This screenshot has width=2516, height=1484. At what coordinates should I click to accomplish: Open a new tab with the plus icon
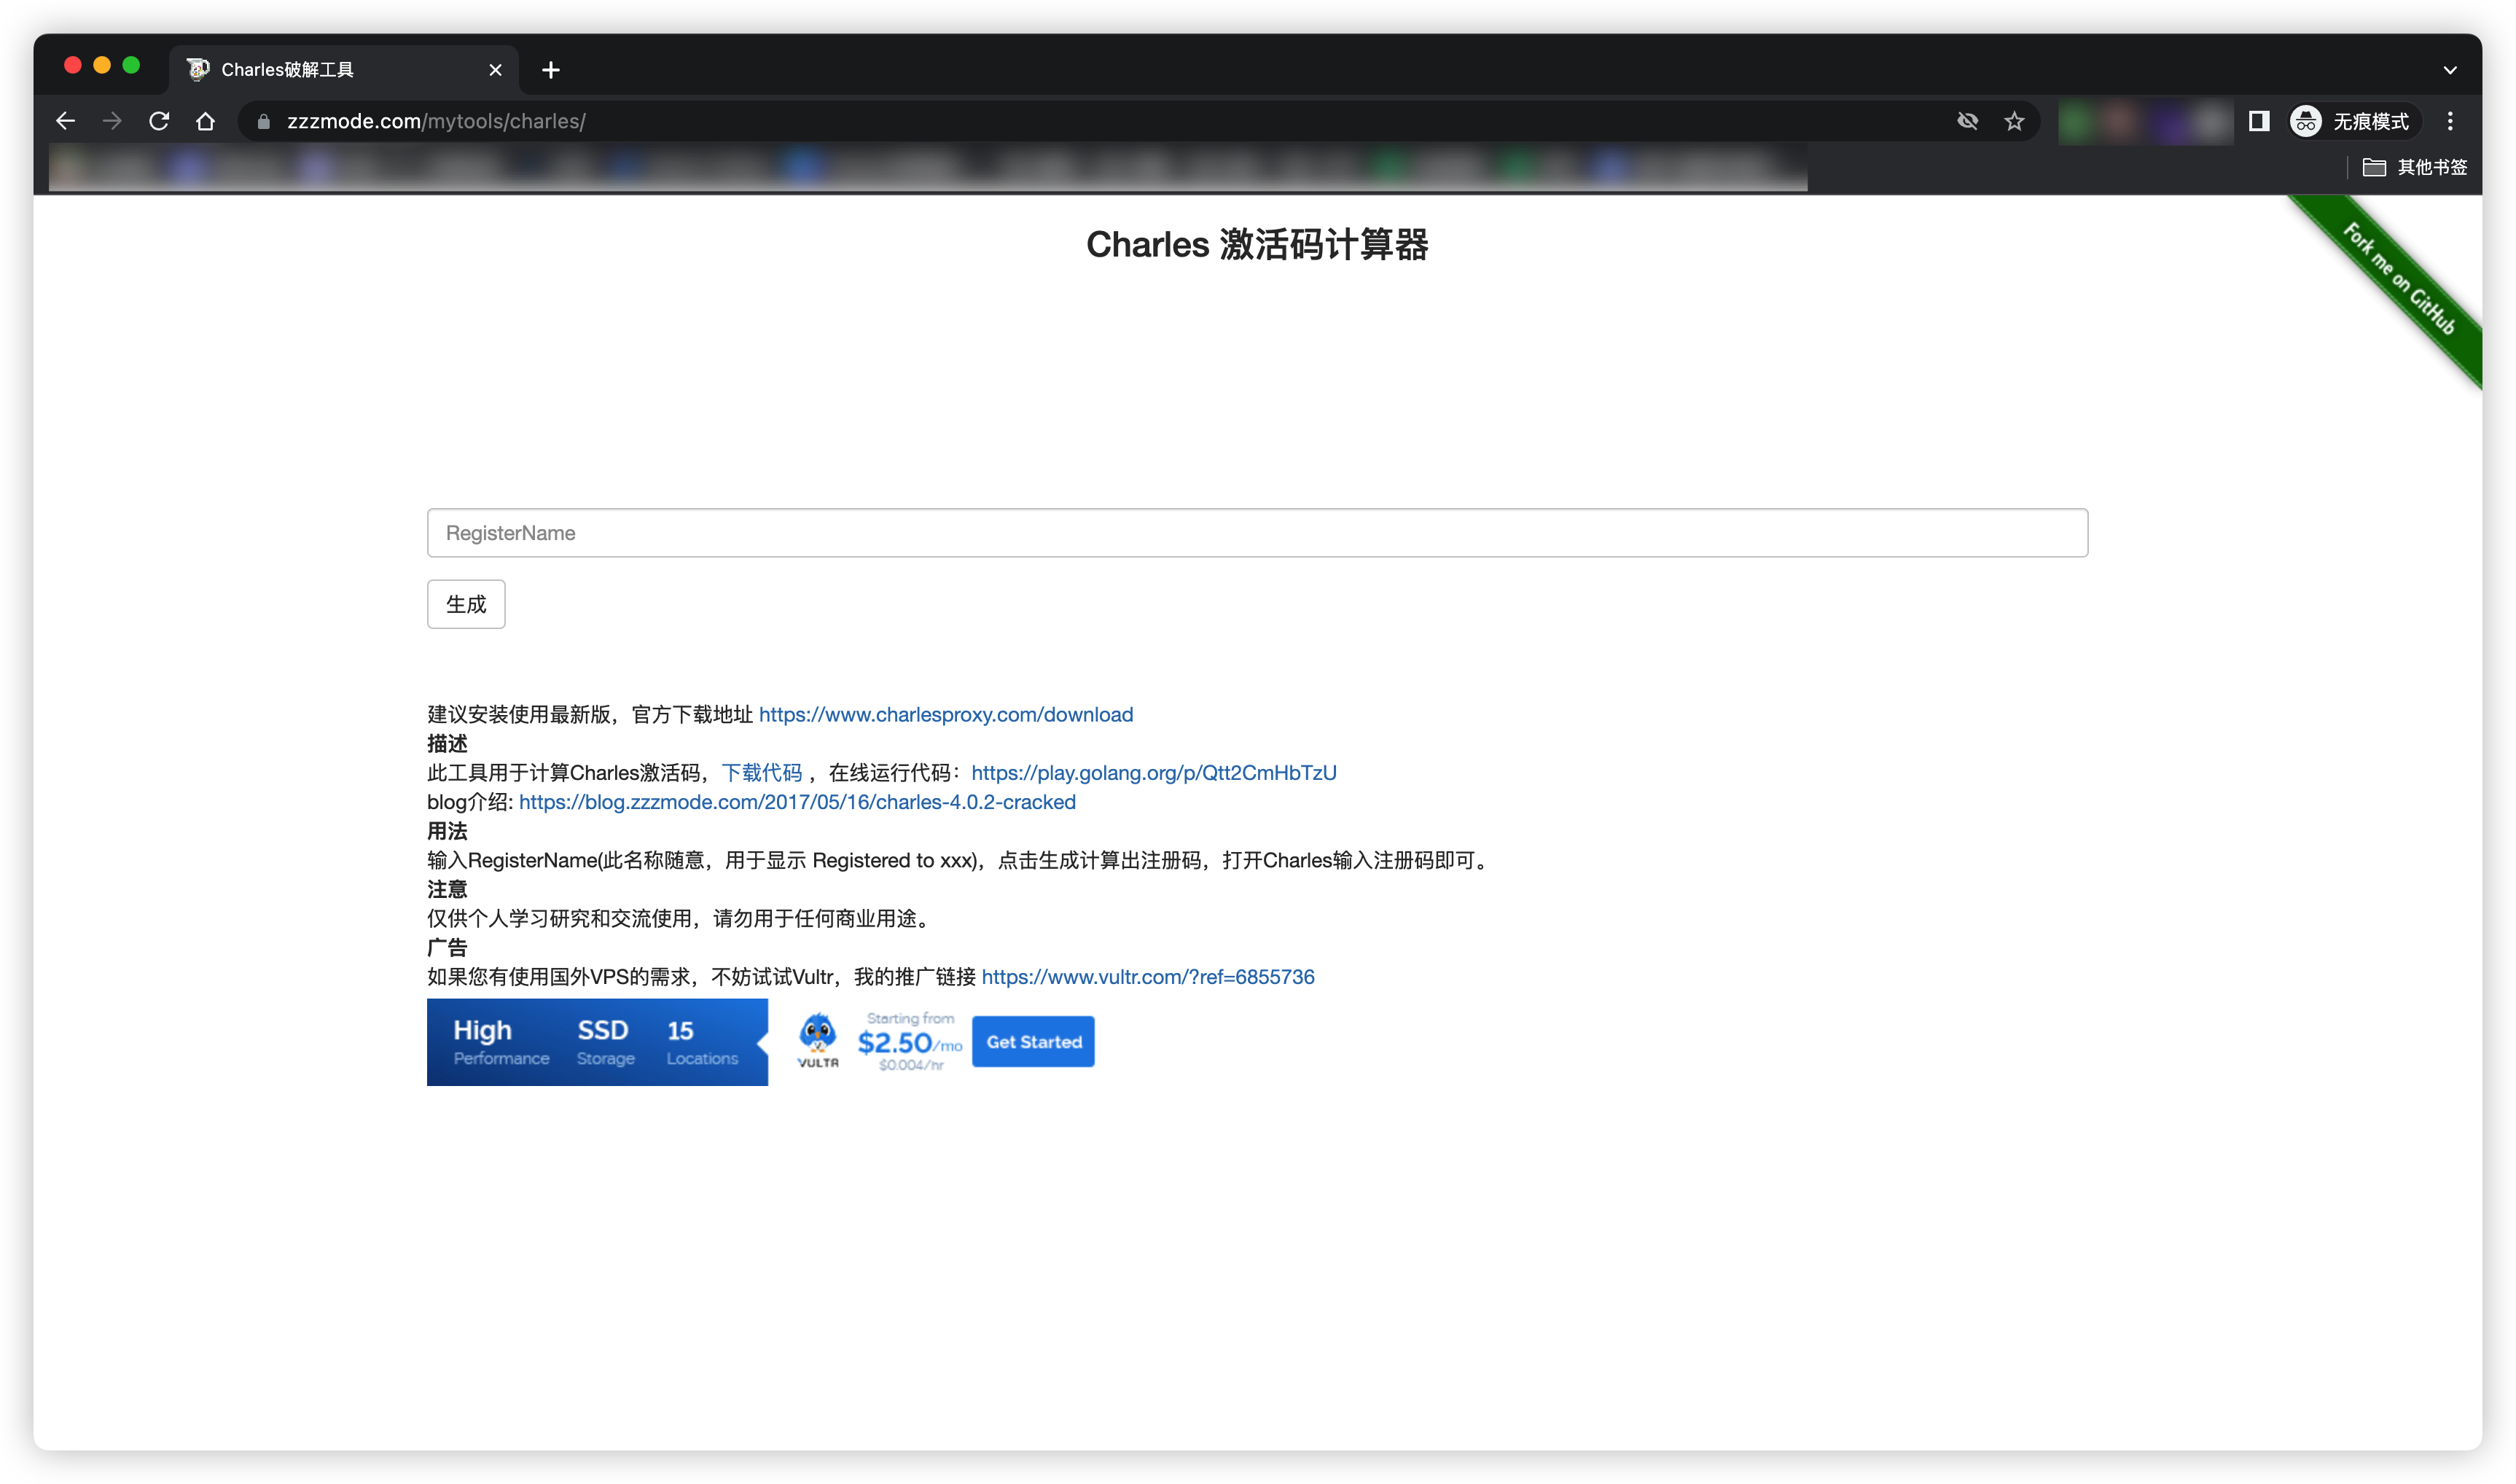tap(550, 70)
